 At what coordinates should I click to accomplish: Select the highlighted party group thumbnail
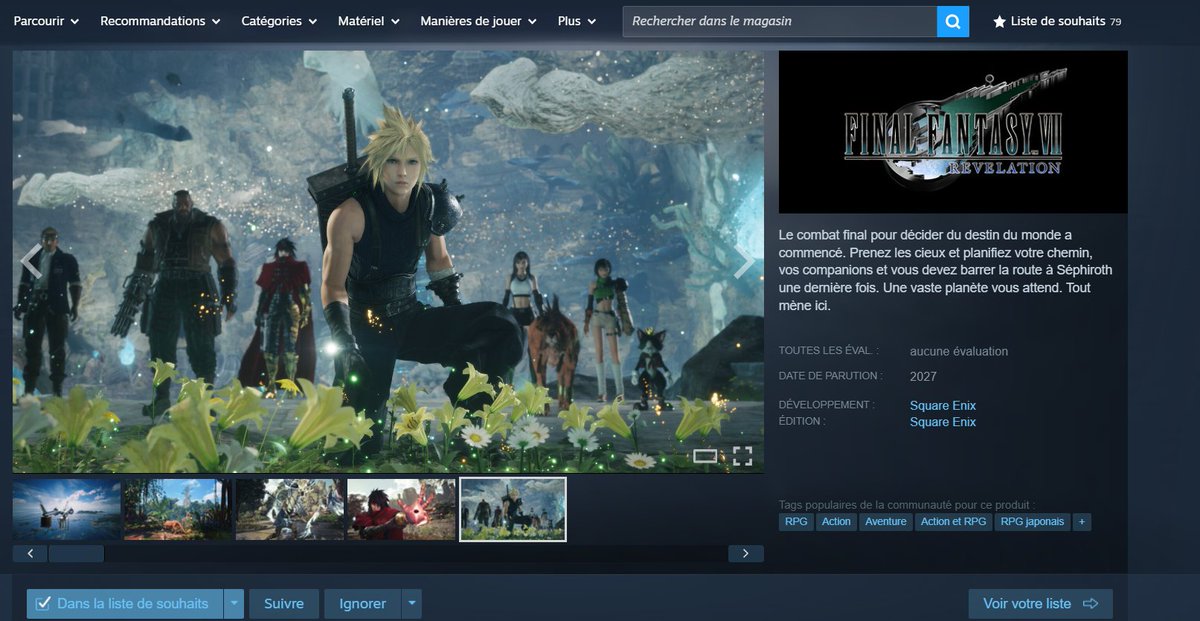[x=513, y=509]
